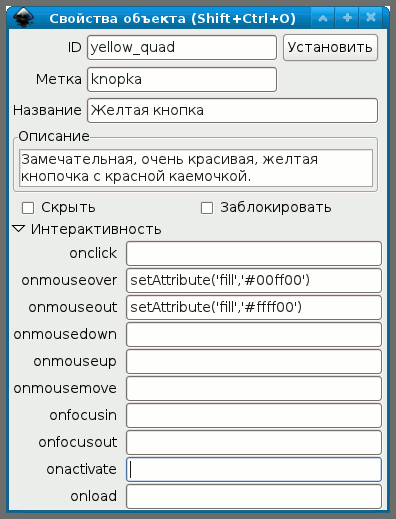Viewport: 396px width, 519px height.
Task: Click the Inkscape logo icon in title bar
Action: 24,18
